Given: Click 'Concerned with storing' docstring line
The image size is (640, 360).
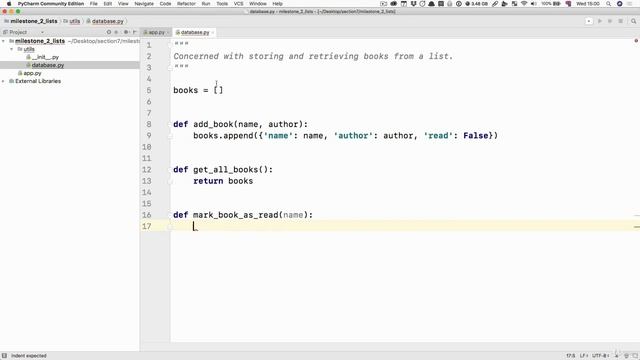Looking at the screenshot, I should coord(313,56).
